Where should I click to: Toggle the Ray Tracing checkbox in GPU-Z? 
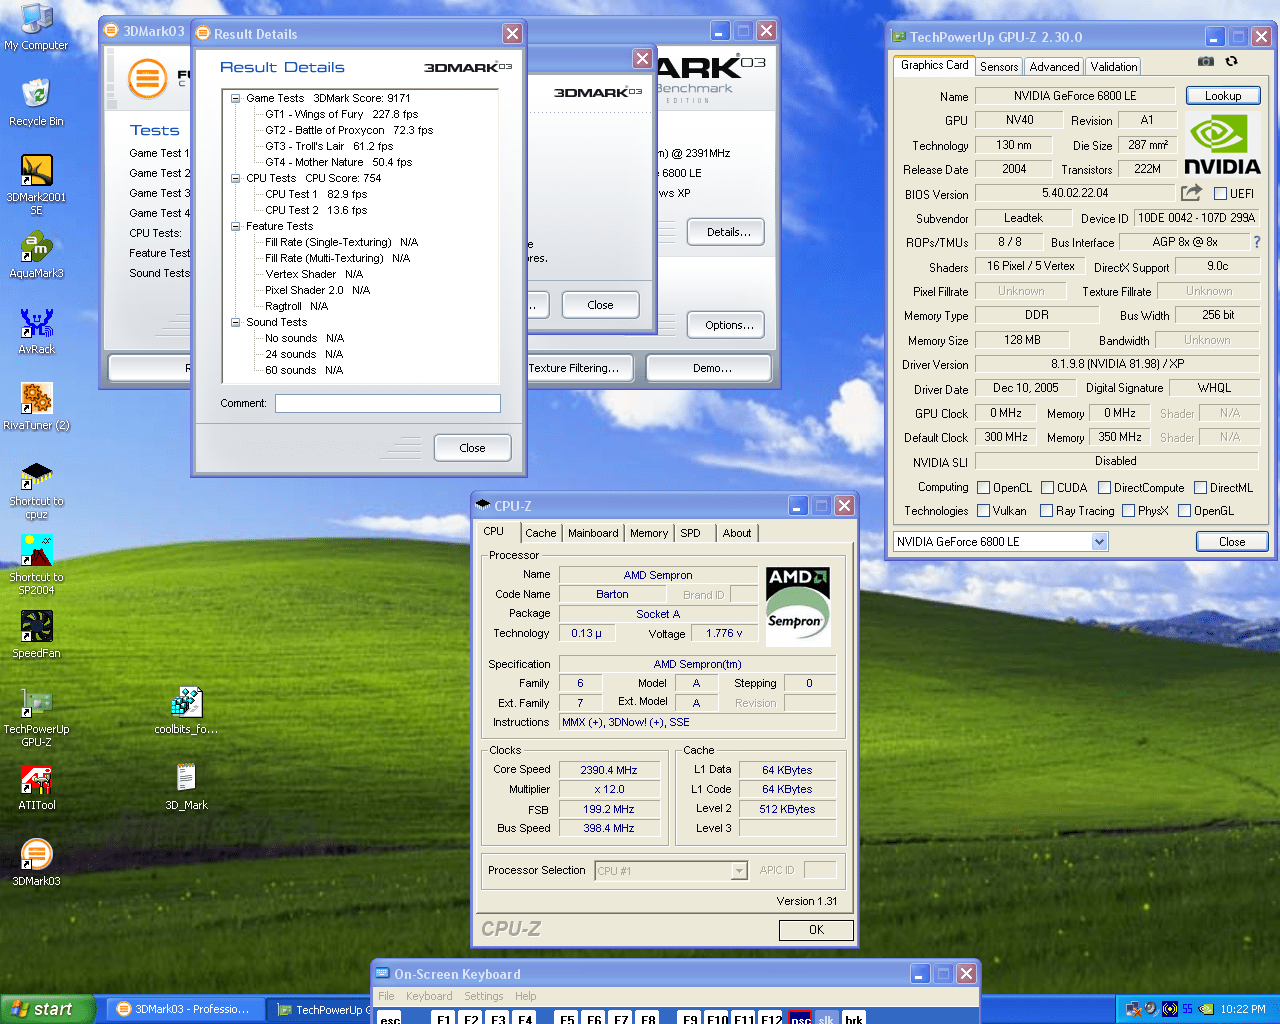point(1047,511)
